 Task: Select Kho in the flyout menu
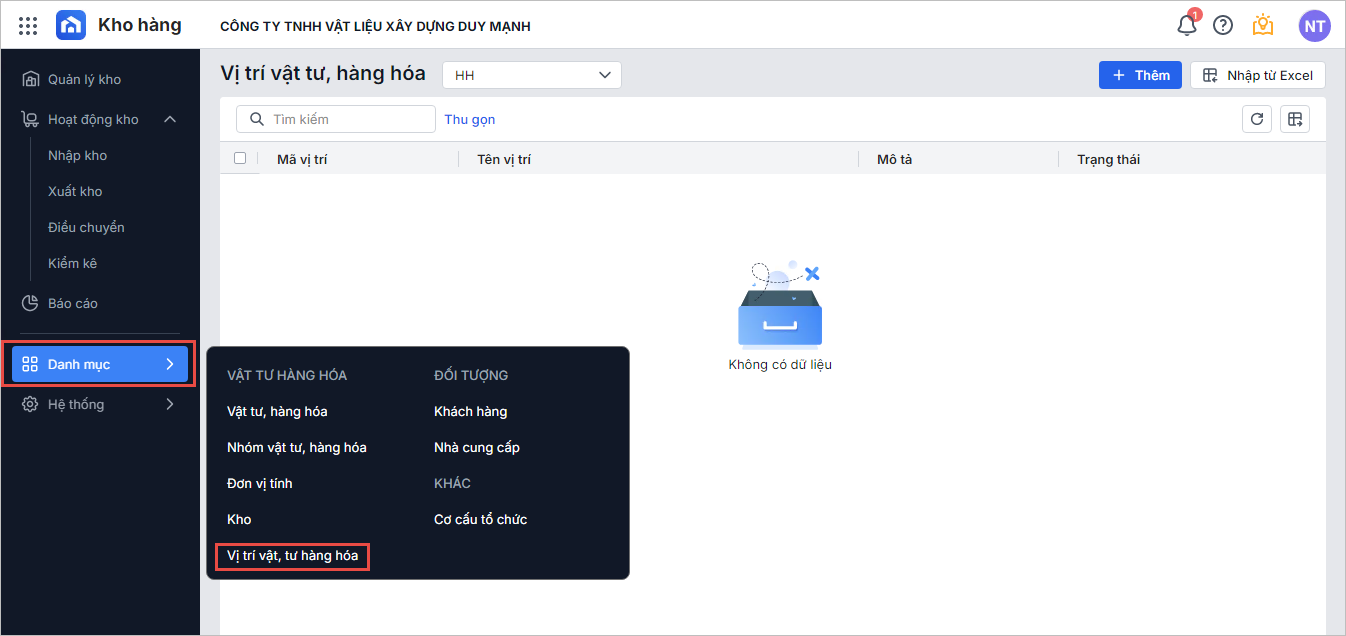(239, 519)
